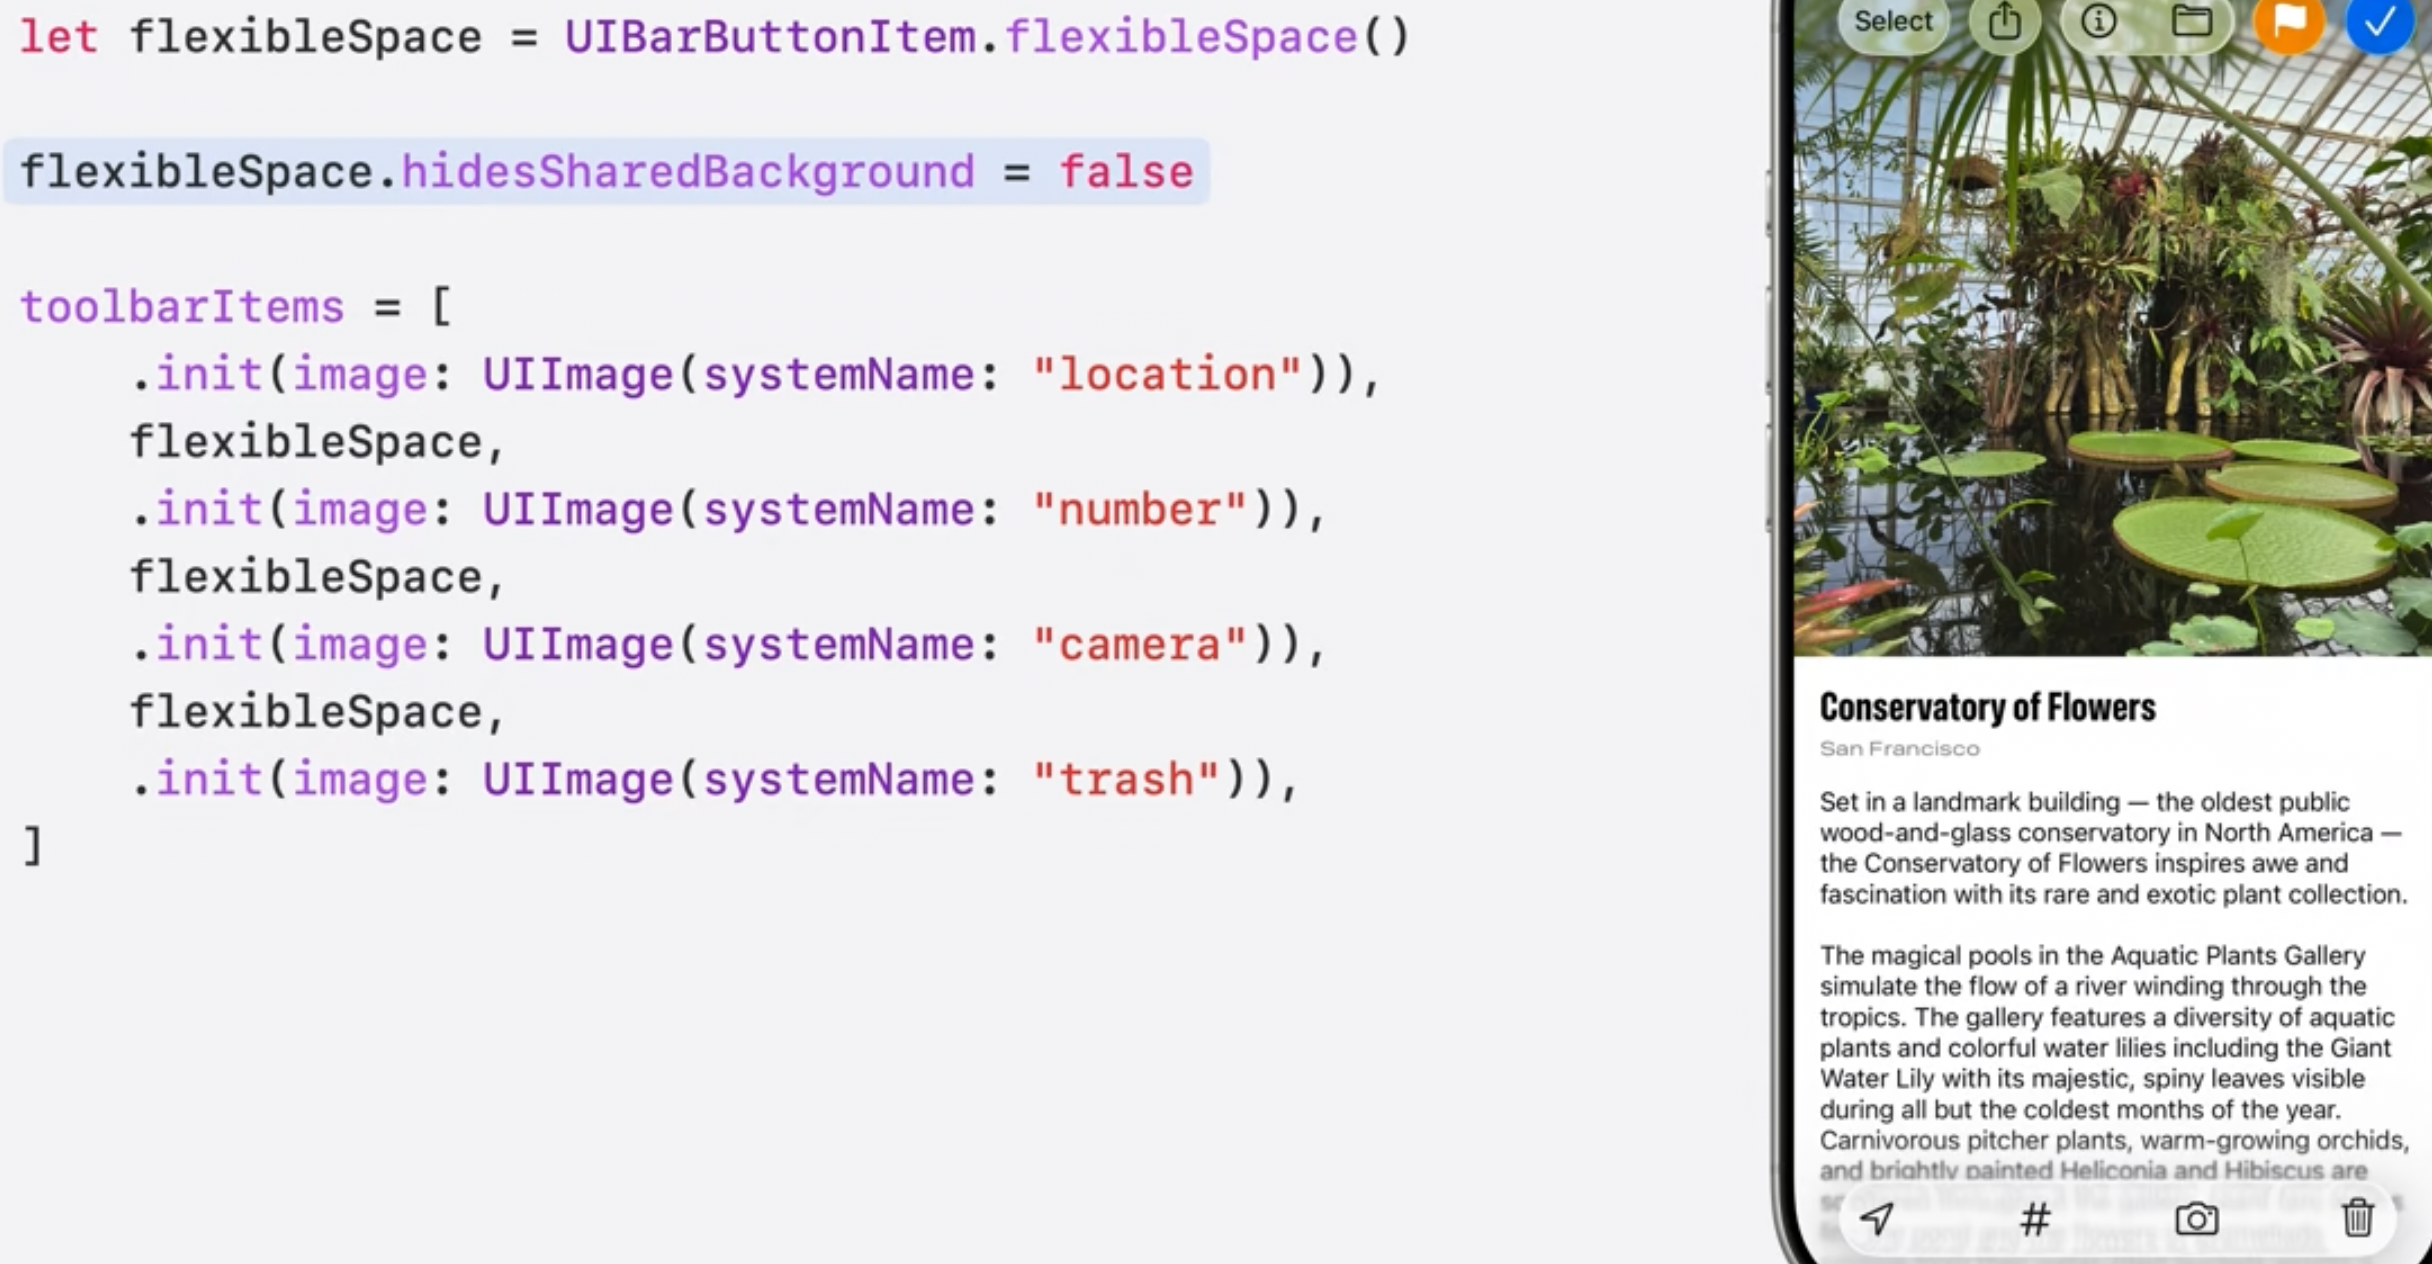The height and width of the screenshot is (1264, 2432).
Task: Tap the camera icon in the bottom toolbar
Action: pyautogui.click(x=2196, y=1219)
